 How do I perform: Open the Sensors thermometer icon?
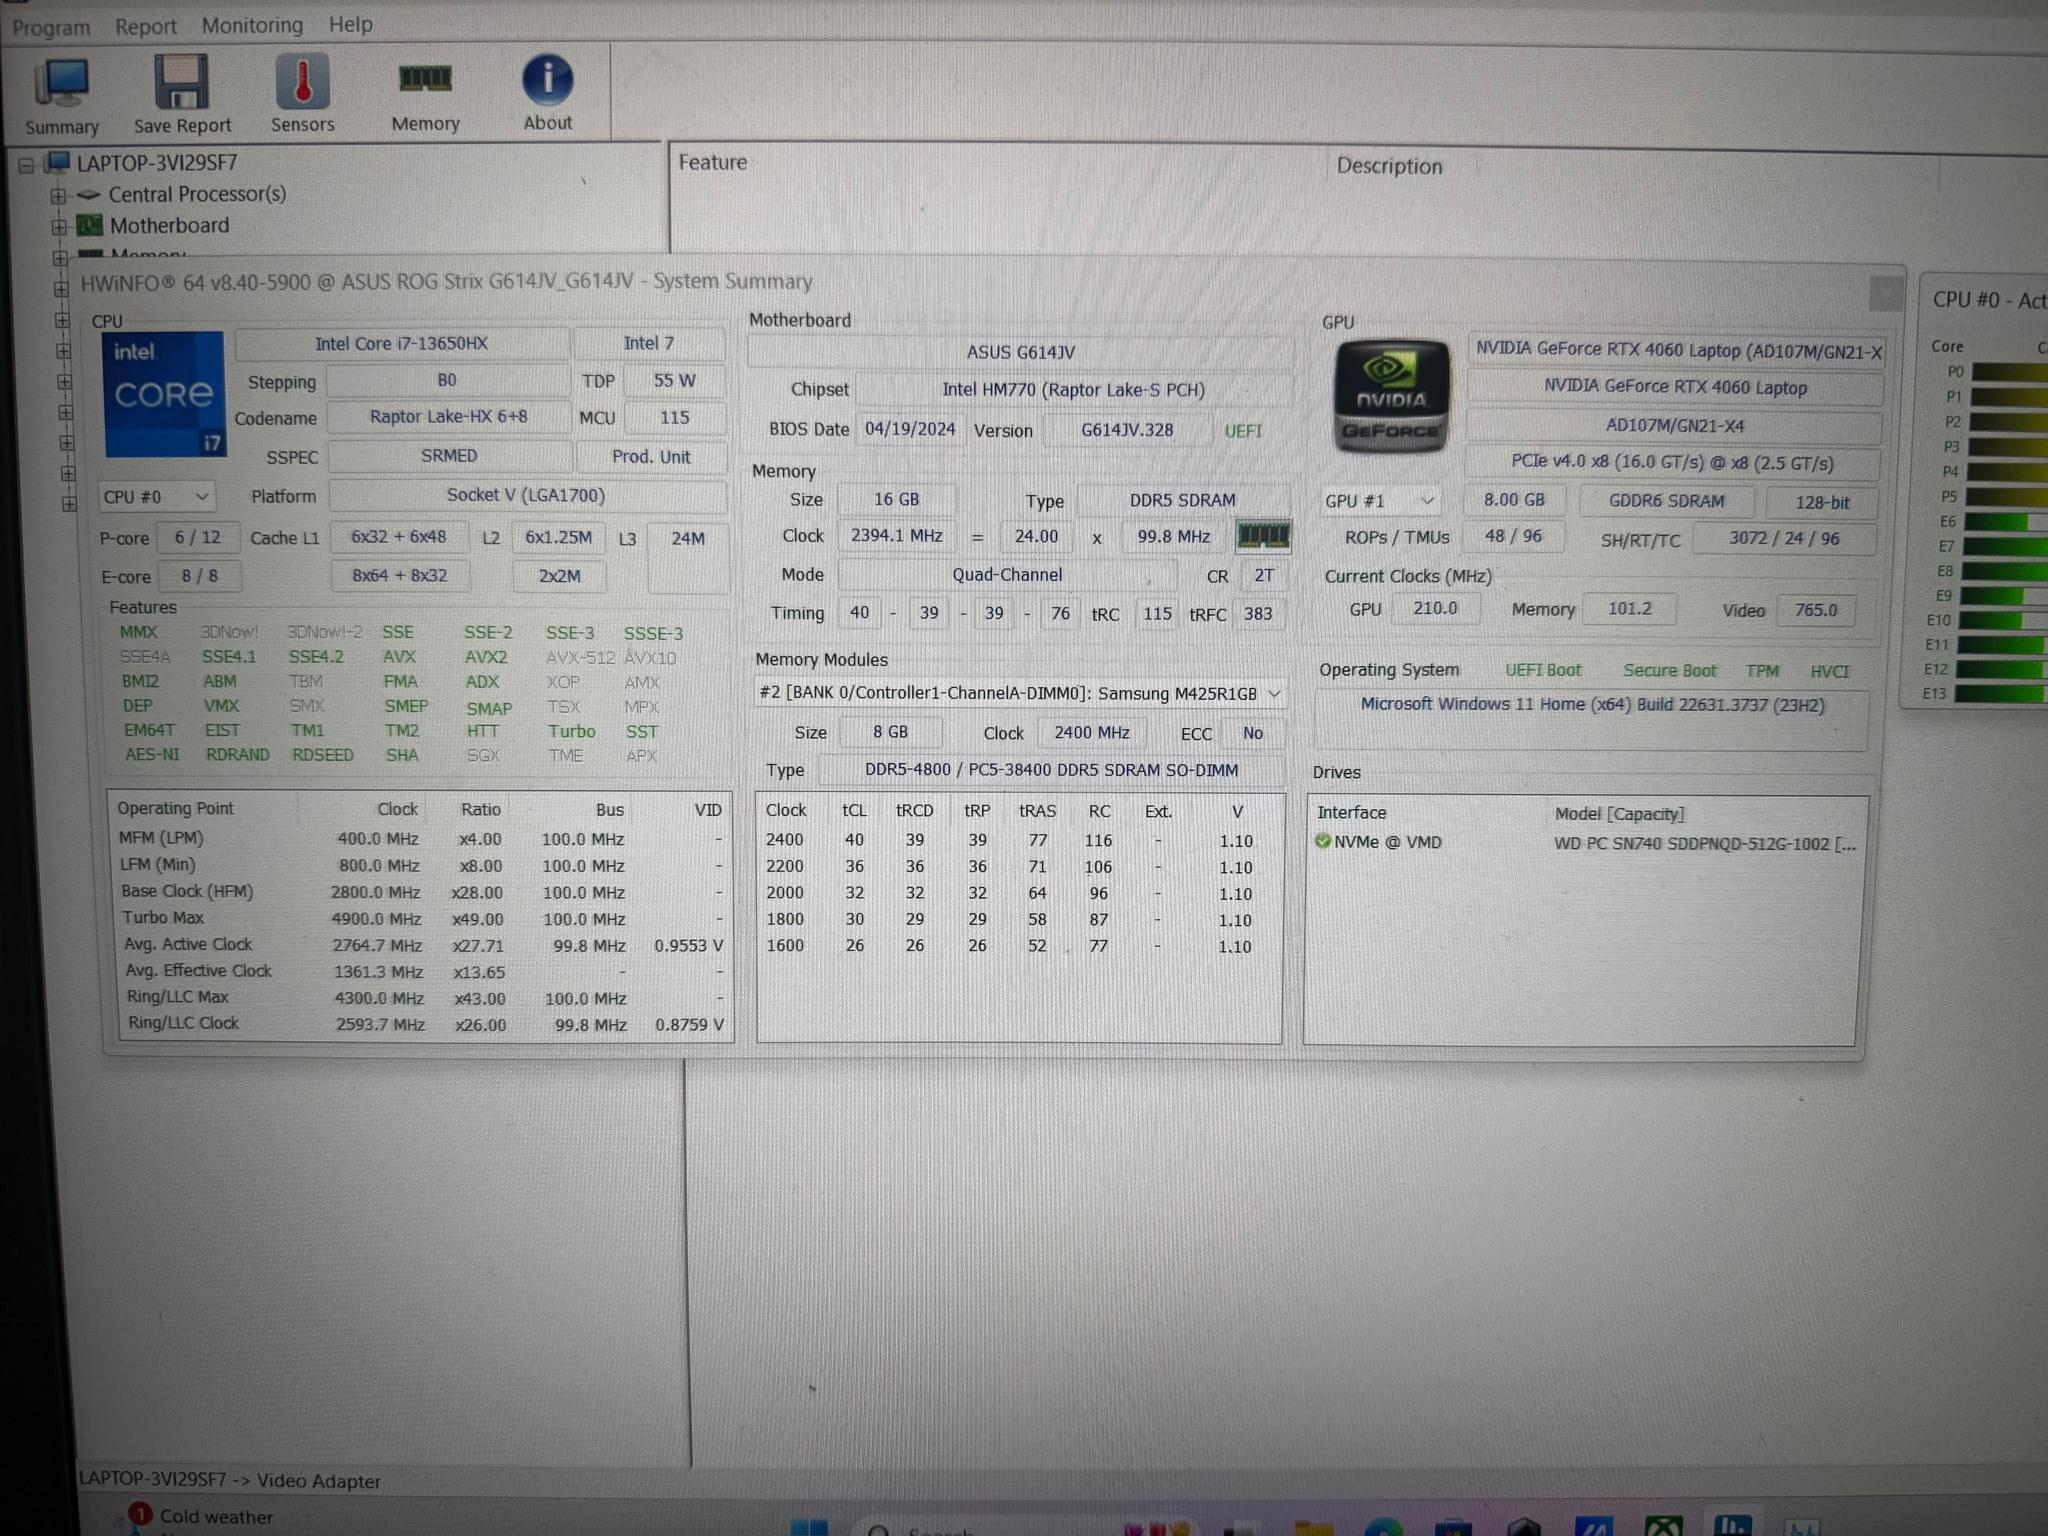pyautogui.click(x=302, y=81)
